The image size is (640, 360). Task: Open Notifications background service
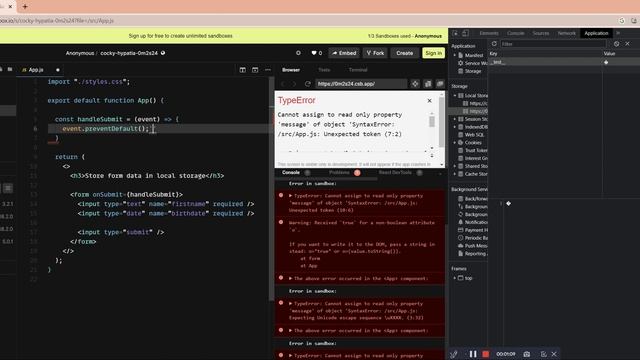point(473,222)
